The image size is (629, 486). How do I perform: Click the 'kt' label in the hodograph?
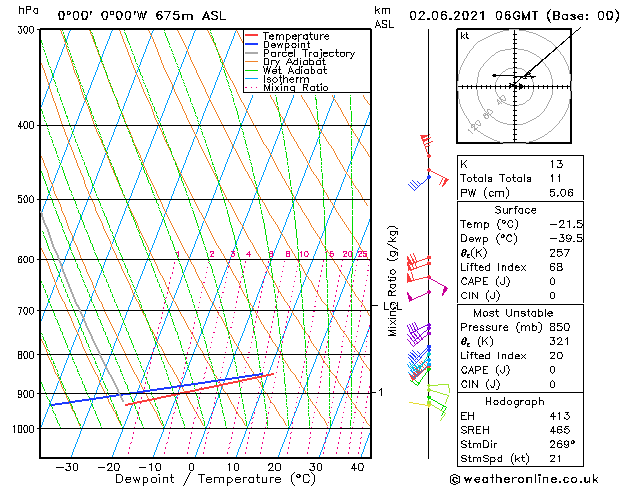click(465, 36)
